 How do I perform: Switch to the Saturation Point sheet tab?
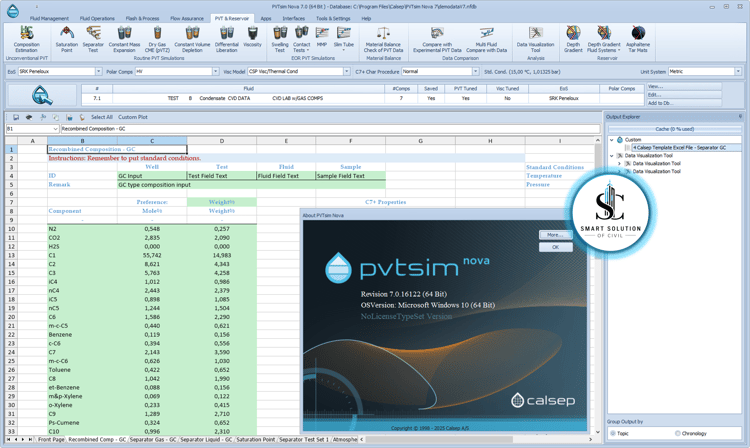click(255, 439)
